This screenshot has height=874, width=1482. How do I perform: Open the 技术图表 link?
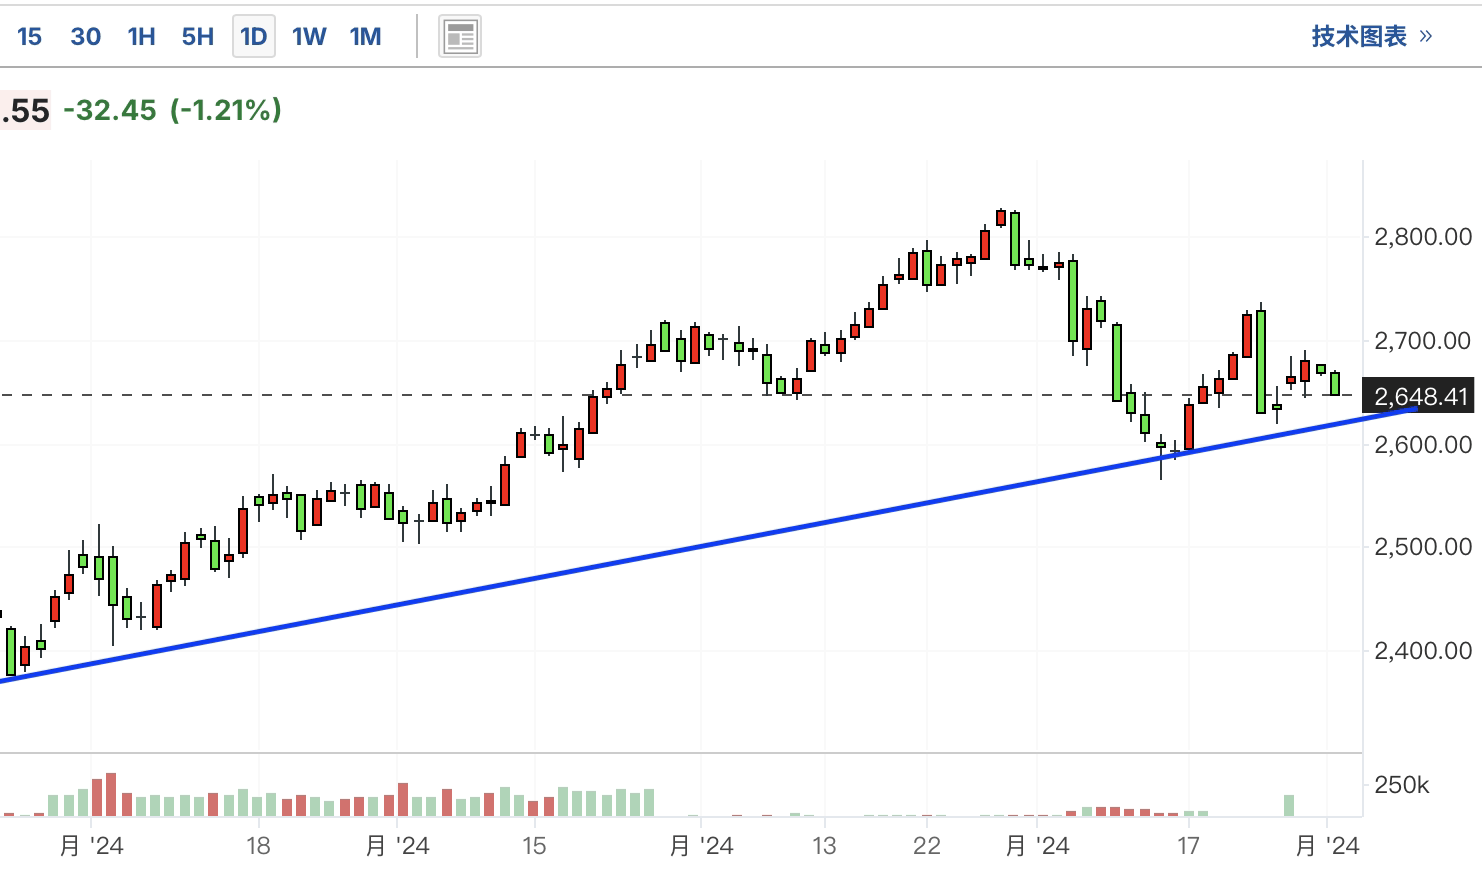(x=1372, y=37)
